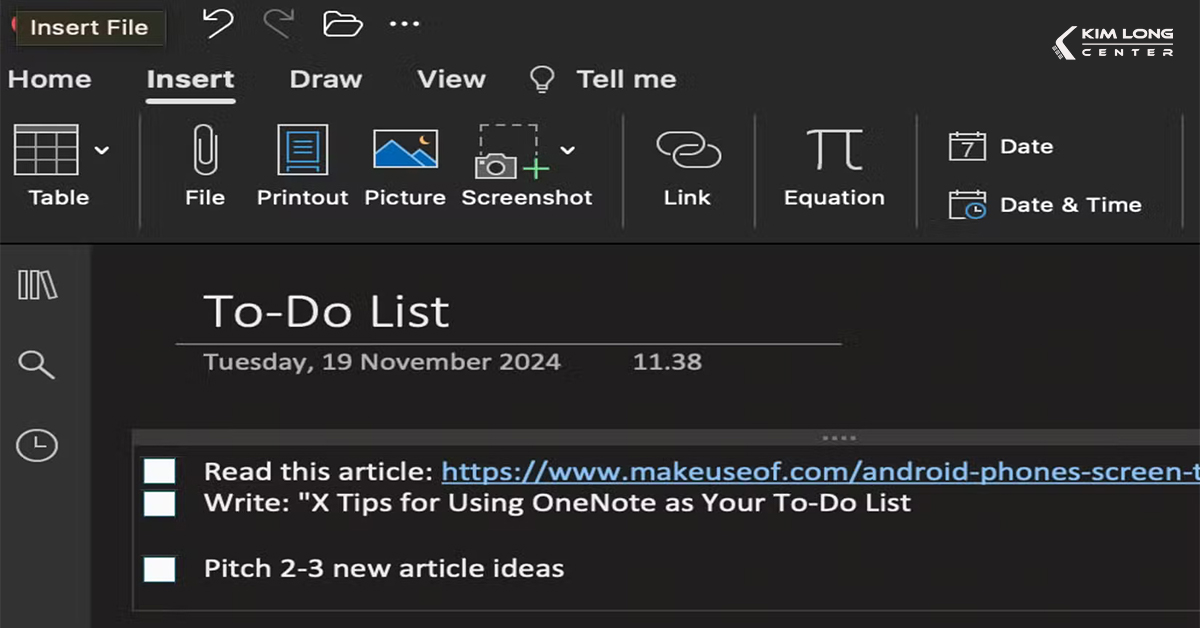
Task: Open the three-dots more options menu
Action: coord(404,24)
